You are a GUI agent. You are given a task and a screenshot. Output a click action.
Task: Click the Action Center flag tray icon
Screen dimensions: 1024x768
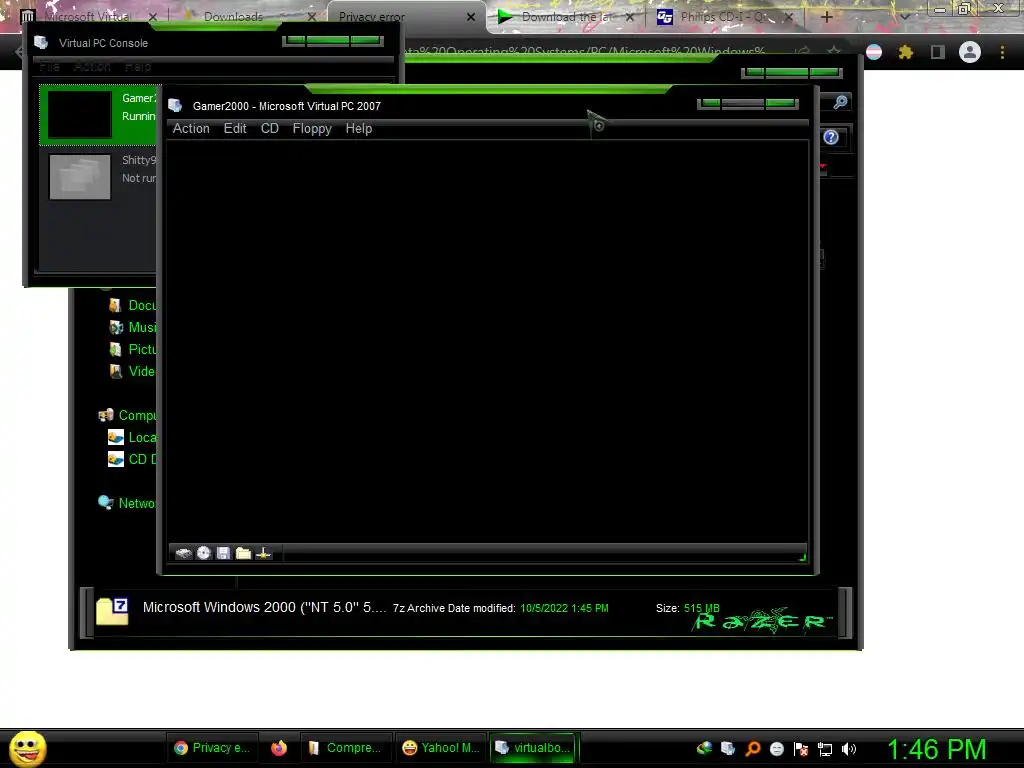(801, 749)
